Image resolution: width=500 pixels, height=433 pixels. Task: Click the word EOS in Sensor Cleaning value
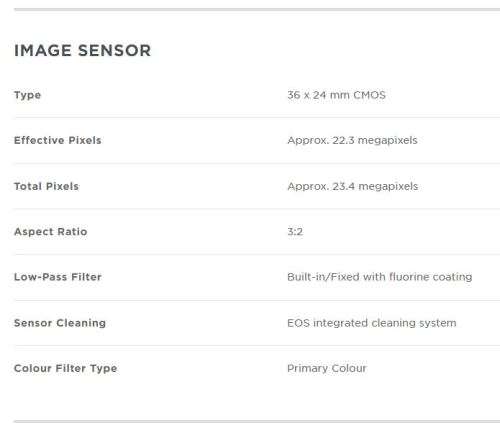pyautogui.click(x=298, y=323)
